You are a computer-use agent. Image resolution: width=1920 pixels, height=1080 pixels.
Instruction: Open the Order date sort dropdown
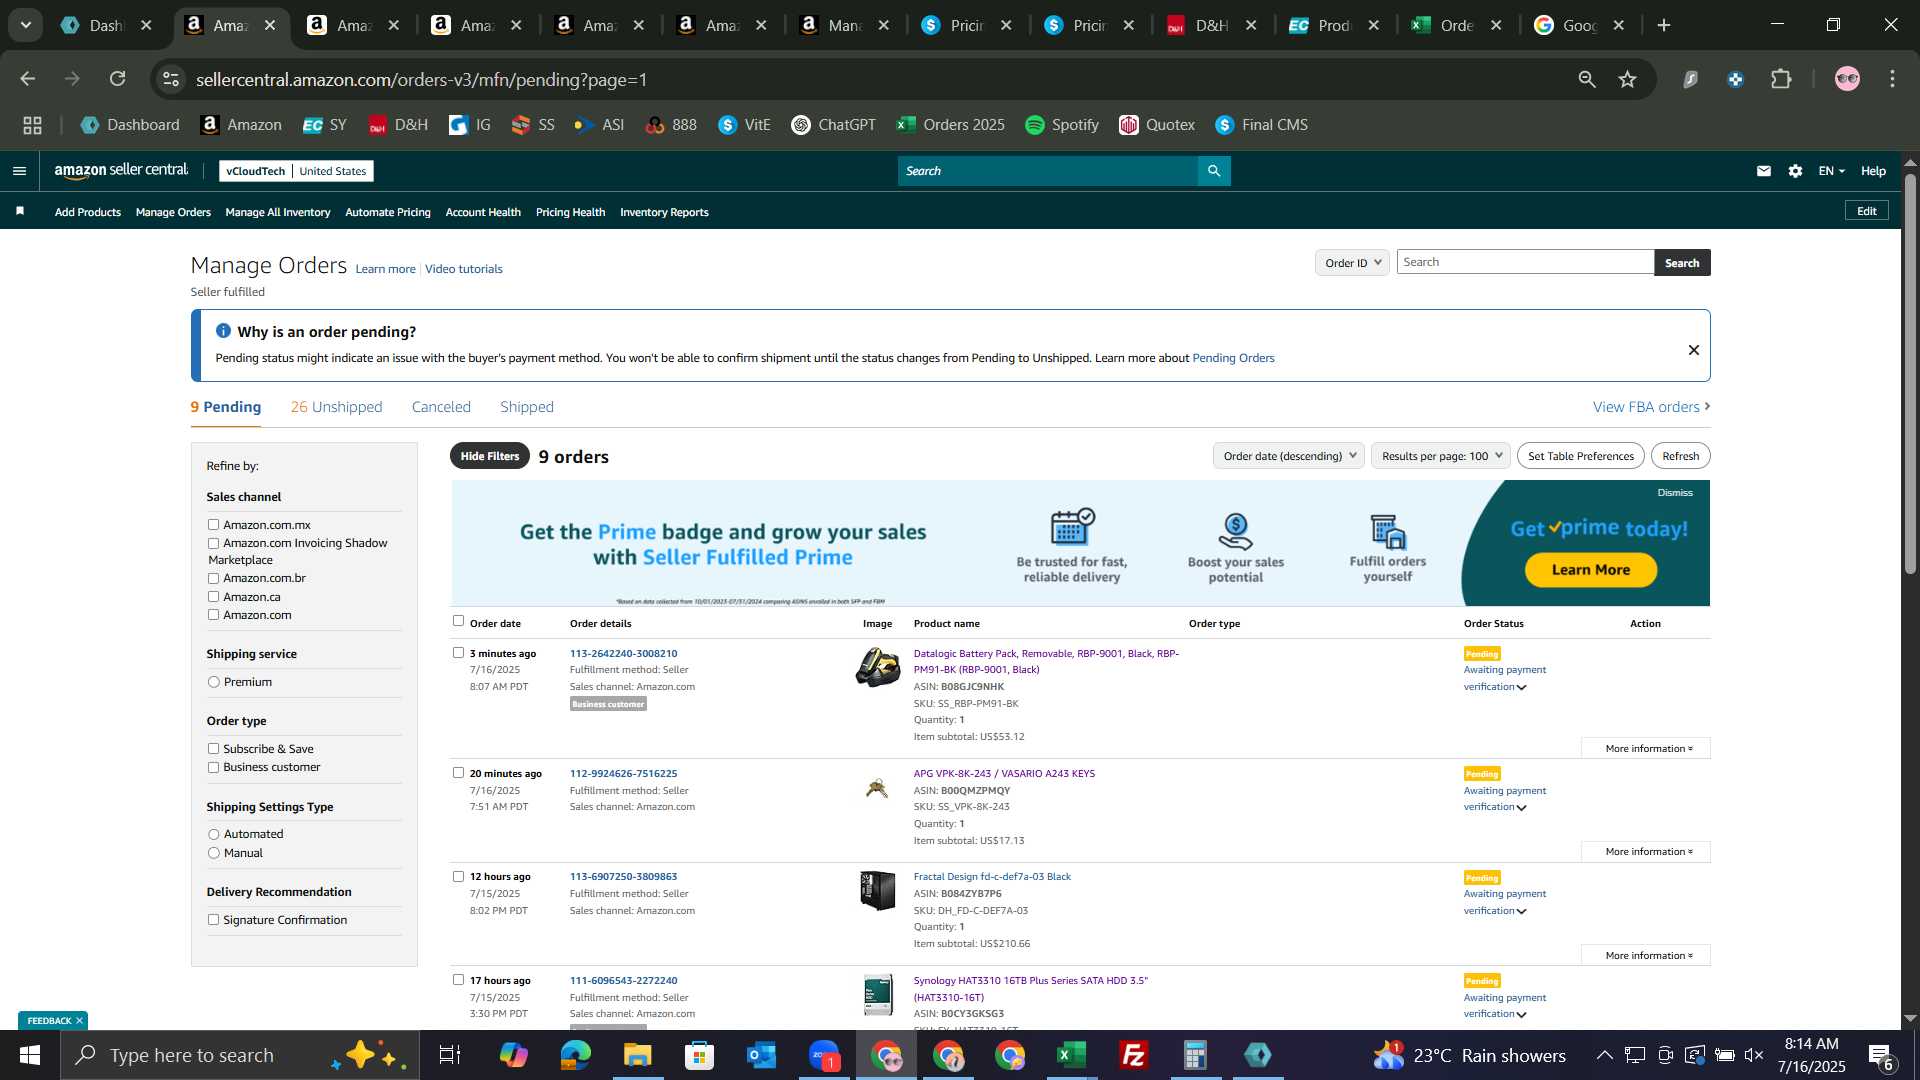tap(1289, 456)
